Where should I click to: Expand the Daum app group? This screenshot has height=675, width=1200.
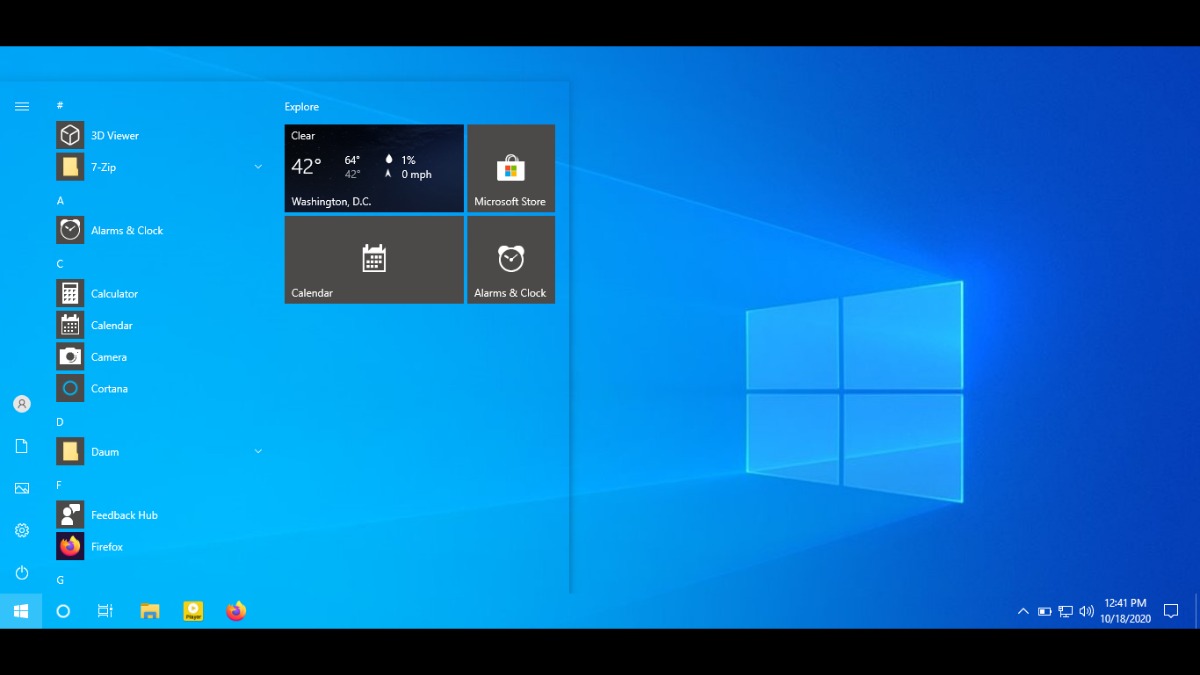pyautogui.click(x=258, y=451)
